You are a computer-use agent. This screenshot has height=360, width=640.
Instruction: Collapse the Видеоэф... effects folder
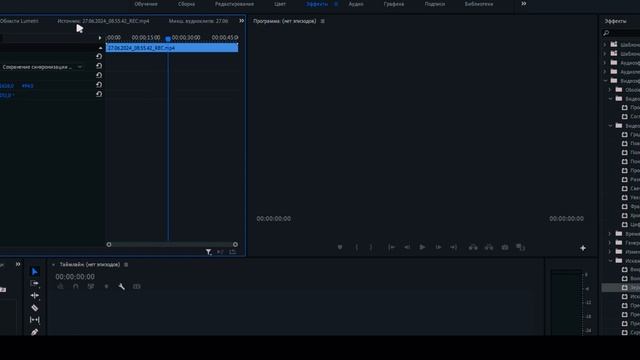point(605,81)
